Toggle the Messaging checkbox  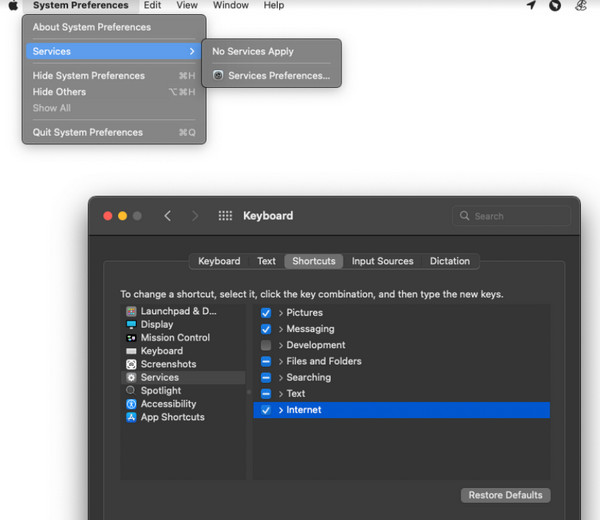coord(266,329)
